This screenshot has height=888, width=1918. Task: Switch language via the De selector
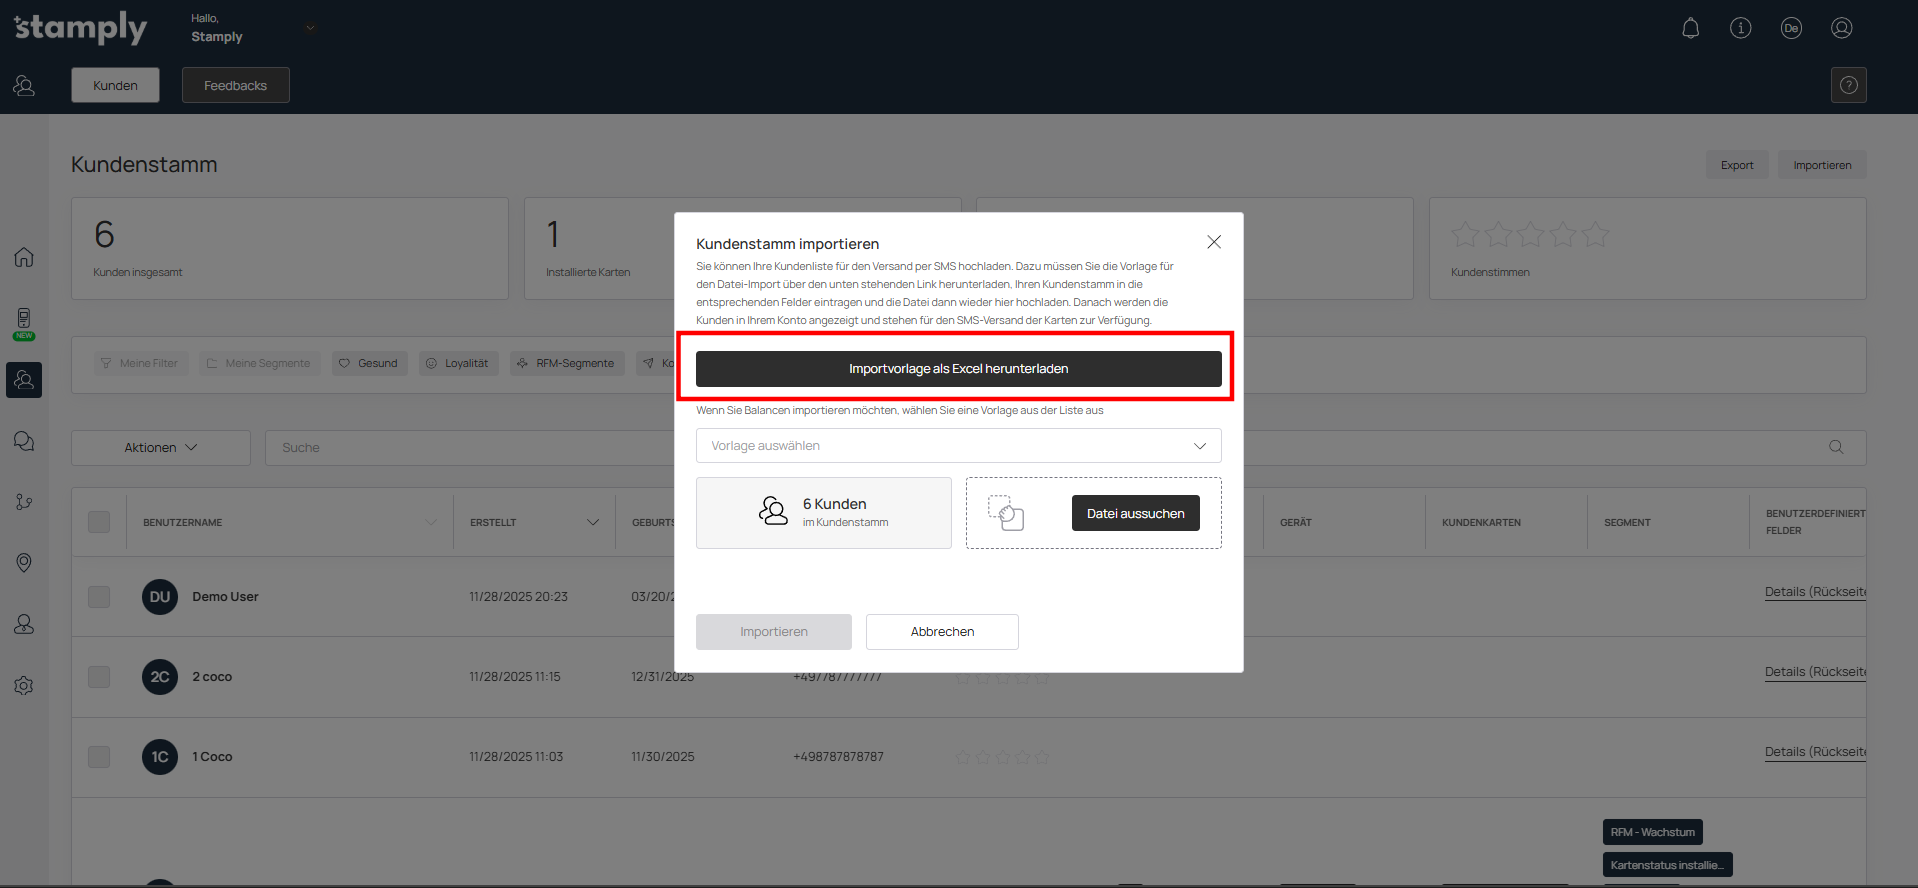(1790, 28)
